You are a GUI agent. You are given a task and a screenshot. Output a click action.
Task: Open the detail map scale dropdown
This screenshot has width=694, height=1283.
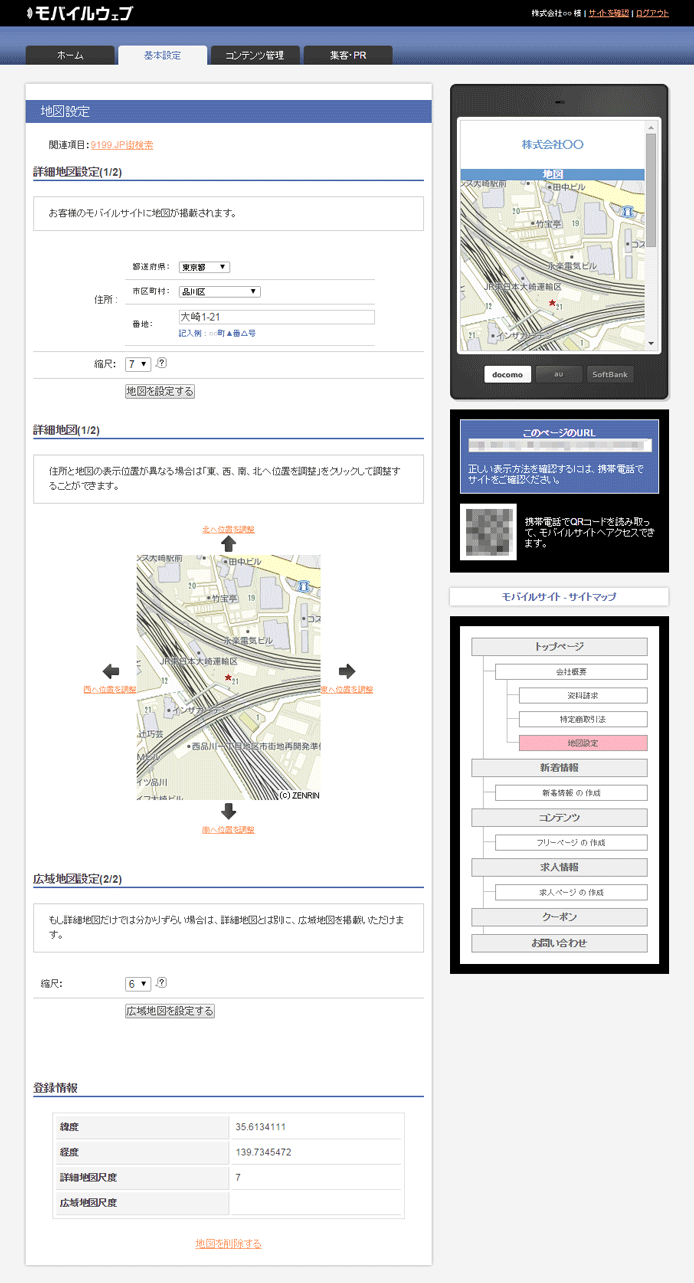(138, 365)
